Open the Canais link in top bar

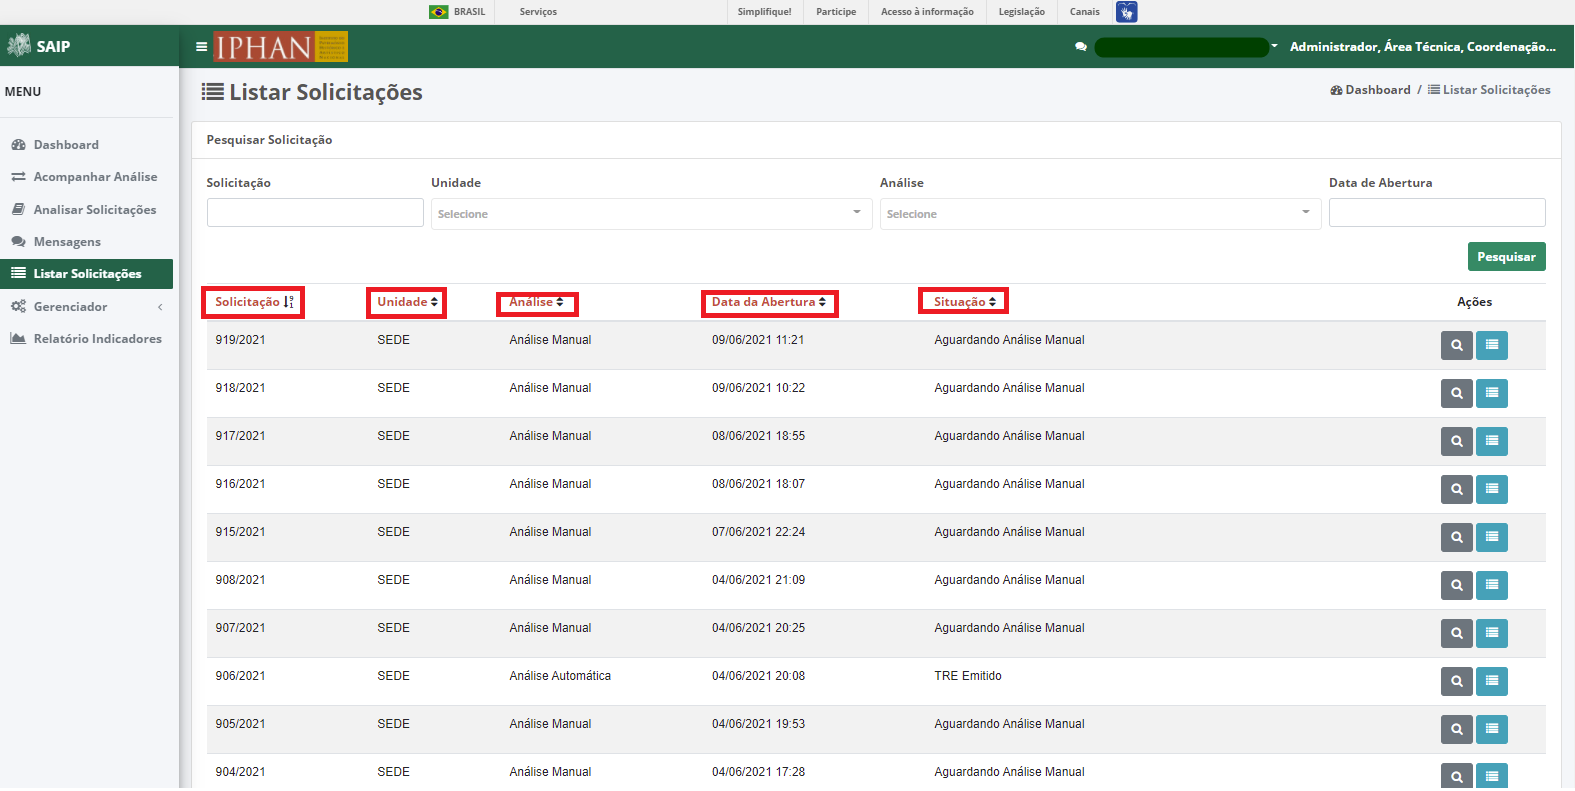(1084, 12)
